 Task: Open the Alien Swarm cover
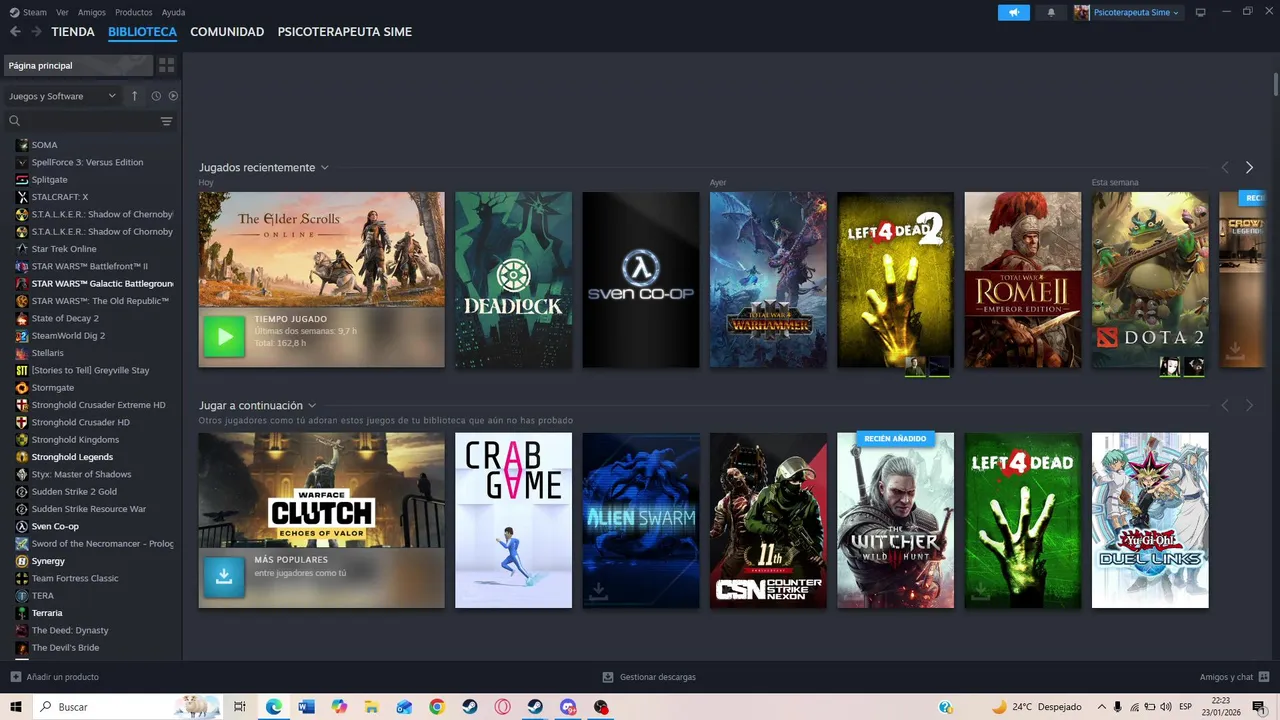pos(641,520)
